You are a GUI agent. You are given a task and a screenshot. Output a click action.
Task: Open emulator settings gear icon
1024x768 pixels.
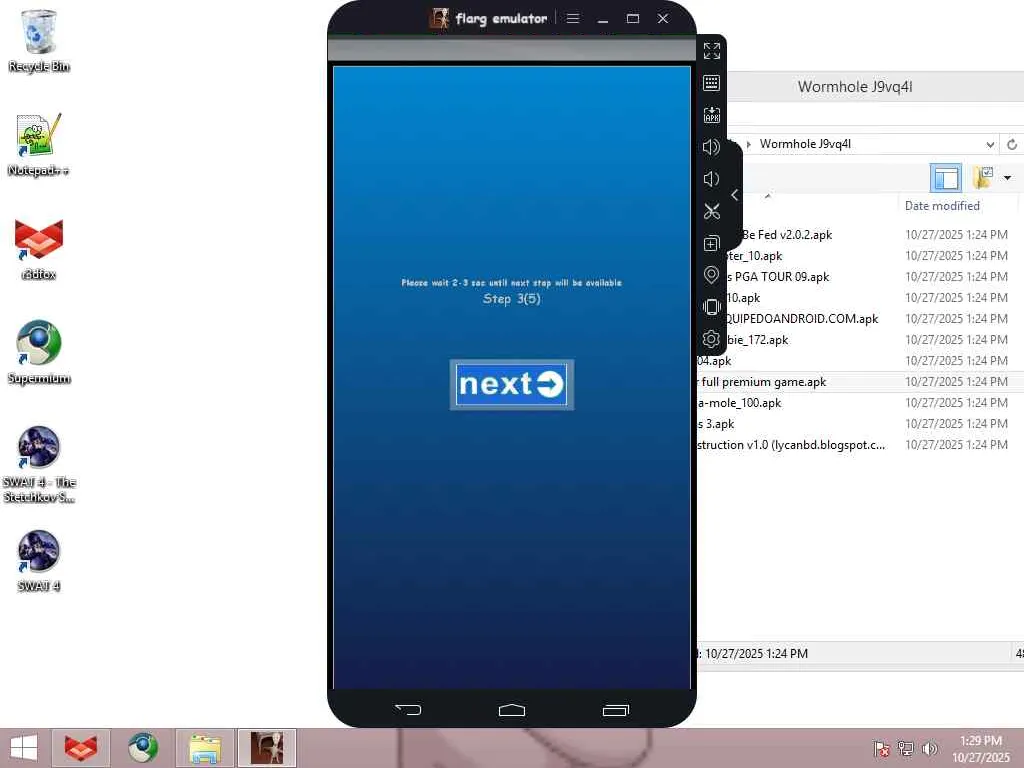coord(711,339)
